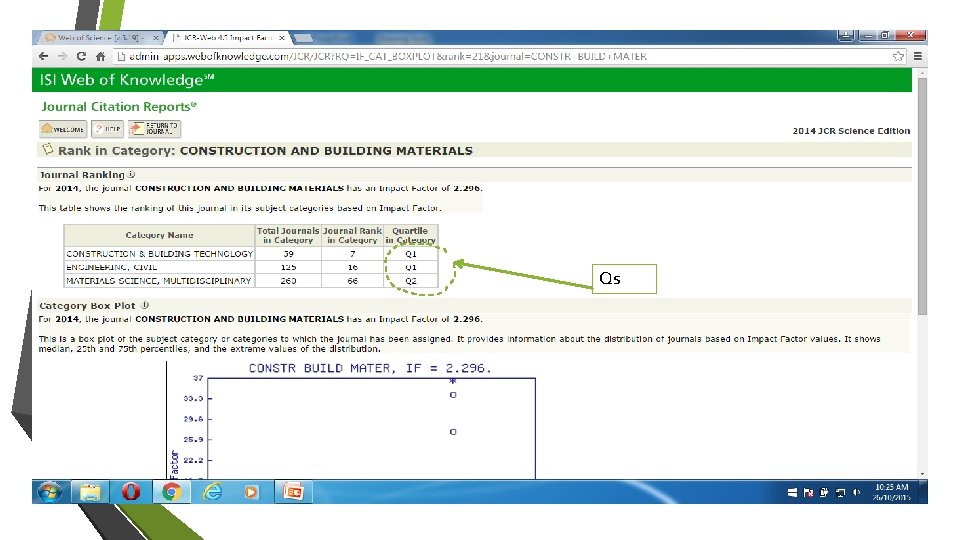Image resolution: width=960 pixels, height=540 pixels.
Task: Click CONSTRUCTION & BUILDING TECHNOLOGY category cell
Action: pyautogui.click(x=159, y=253)
